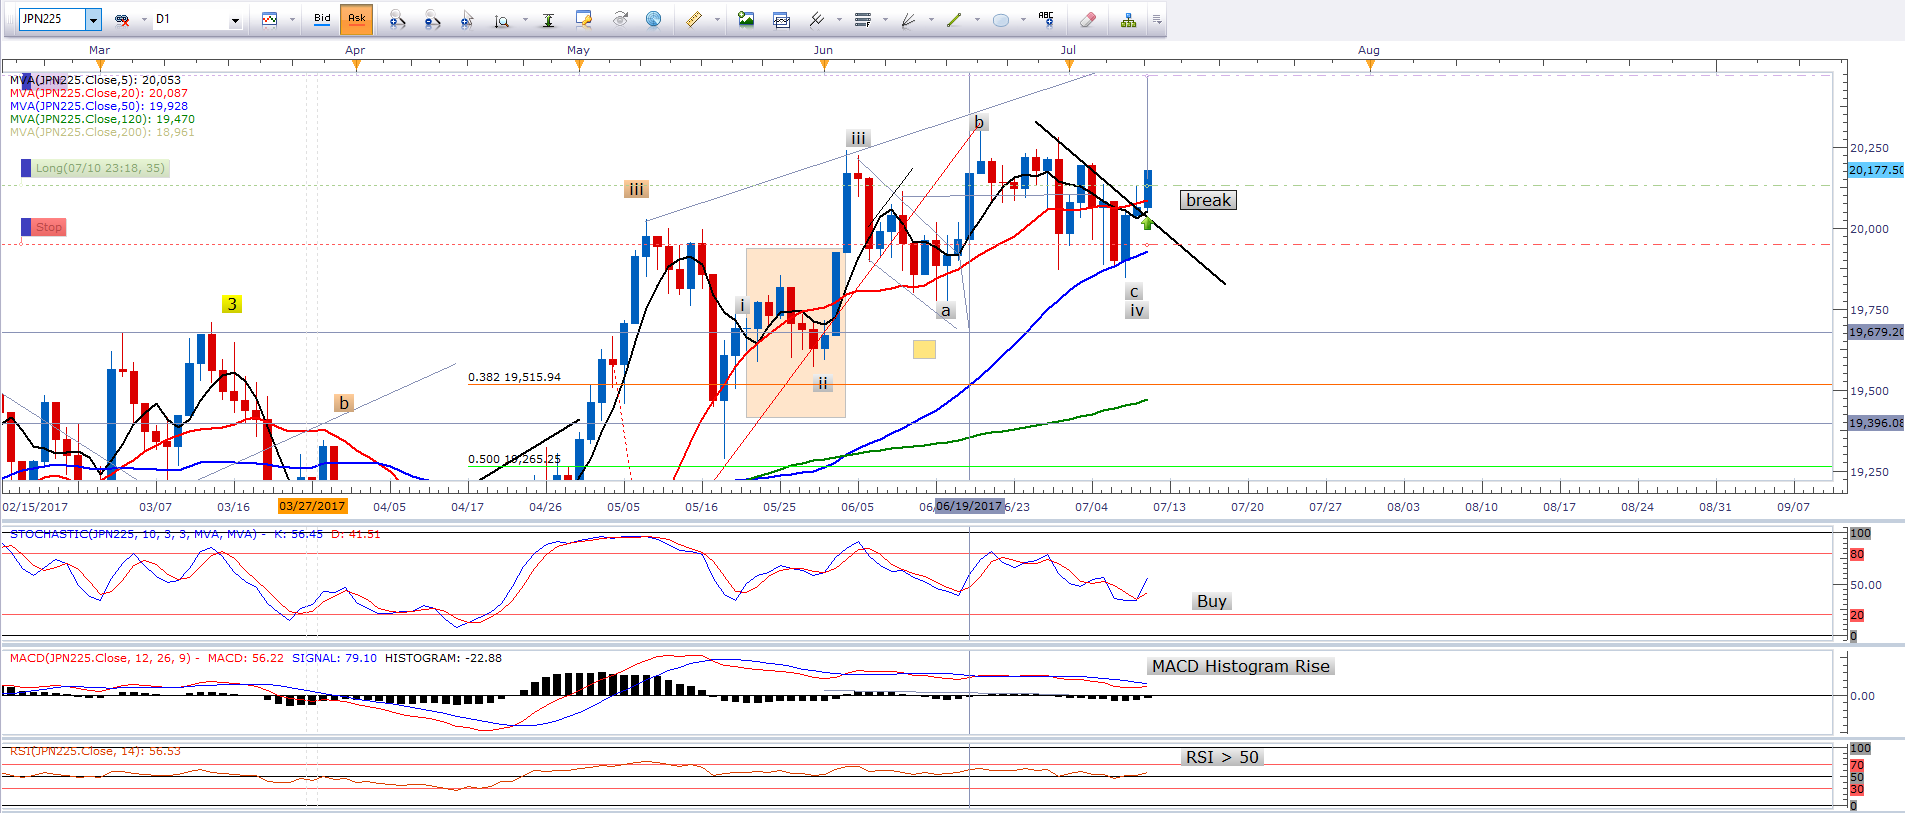Click the Stop order label
Viewport: 1905px width, 813px height.
(x=48, y=227)
